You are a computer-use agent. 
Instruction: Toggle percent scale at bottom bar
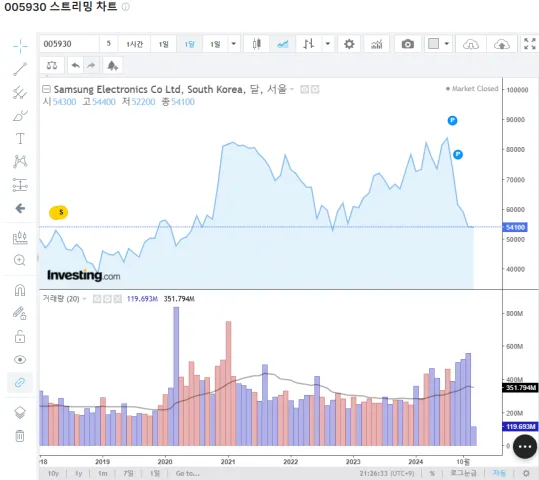coord(432,473)
